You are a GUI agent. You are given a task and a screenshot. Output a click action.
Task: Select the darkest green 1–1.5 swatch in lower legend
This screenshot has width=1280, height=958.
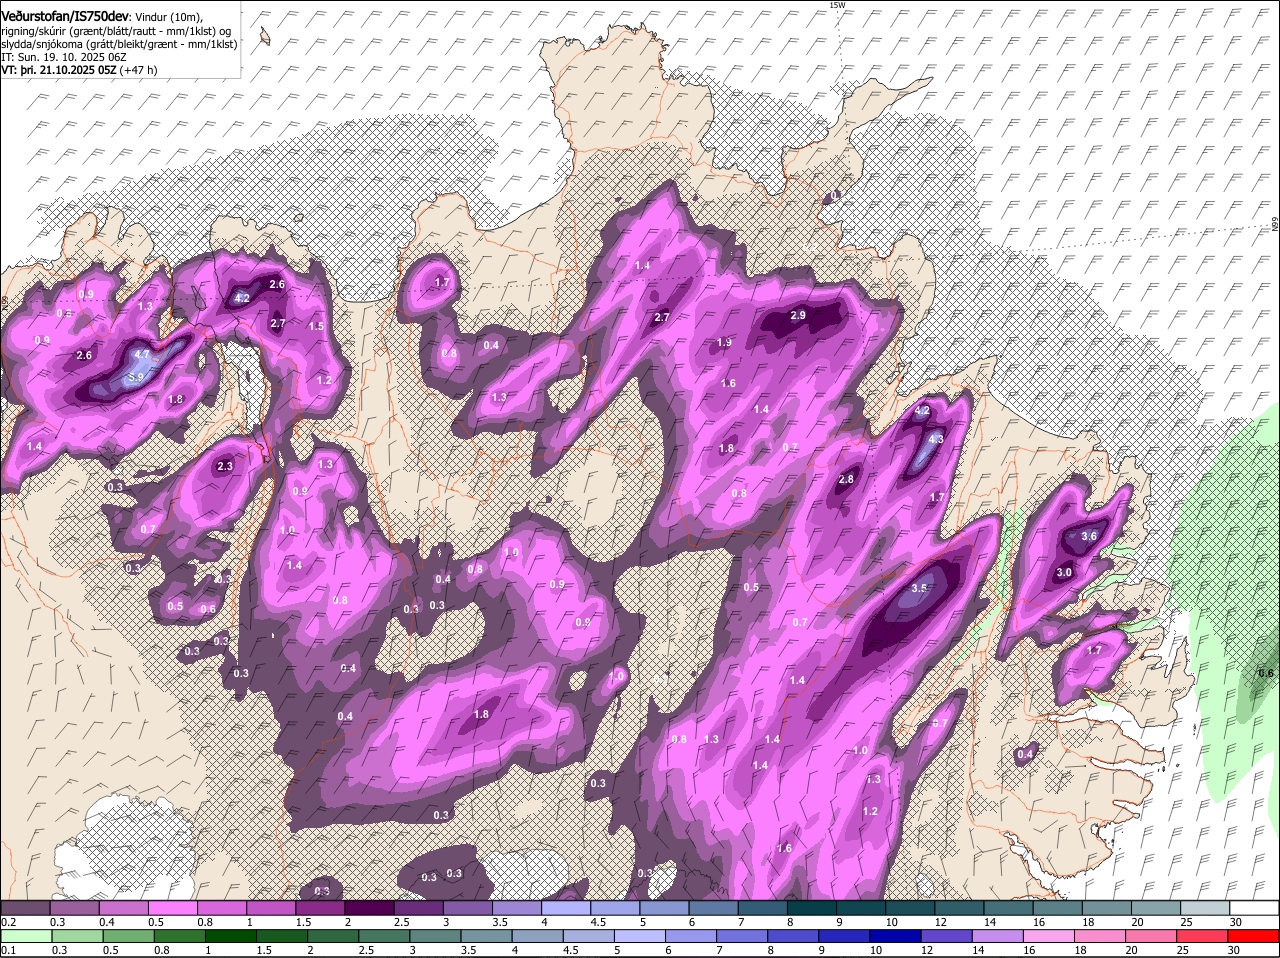(x=233, y=936)
